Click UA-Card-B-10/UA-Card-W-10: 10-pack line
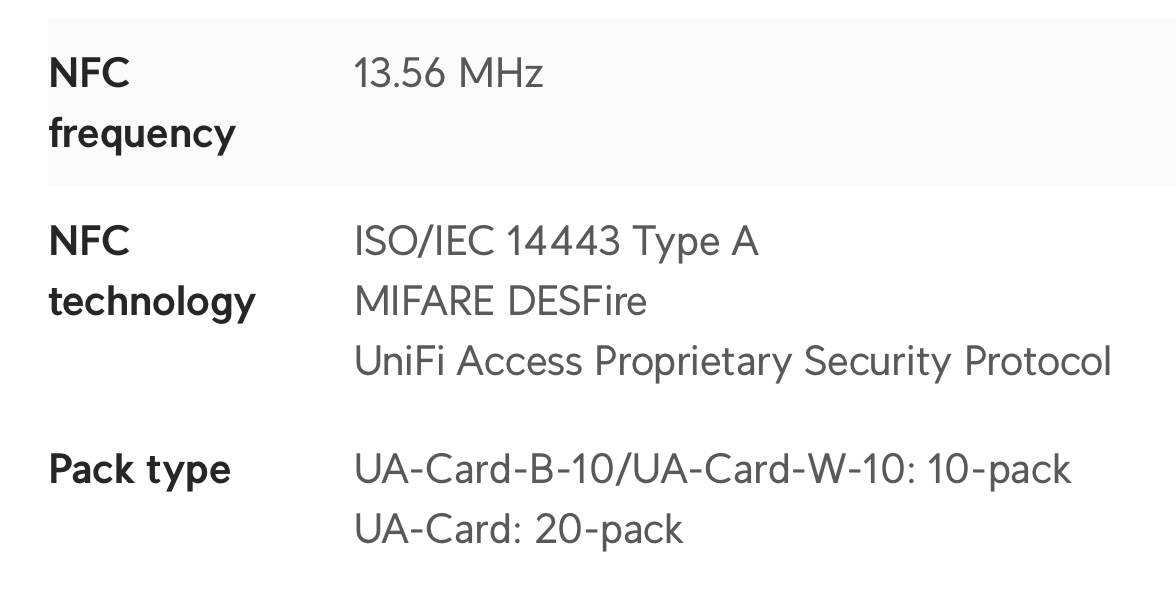The width and height of the screenshot is (1176, 608). point(712,470)
